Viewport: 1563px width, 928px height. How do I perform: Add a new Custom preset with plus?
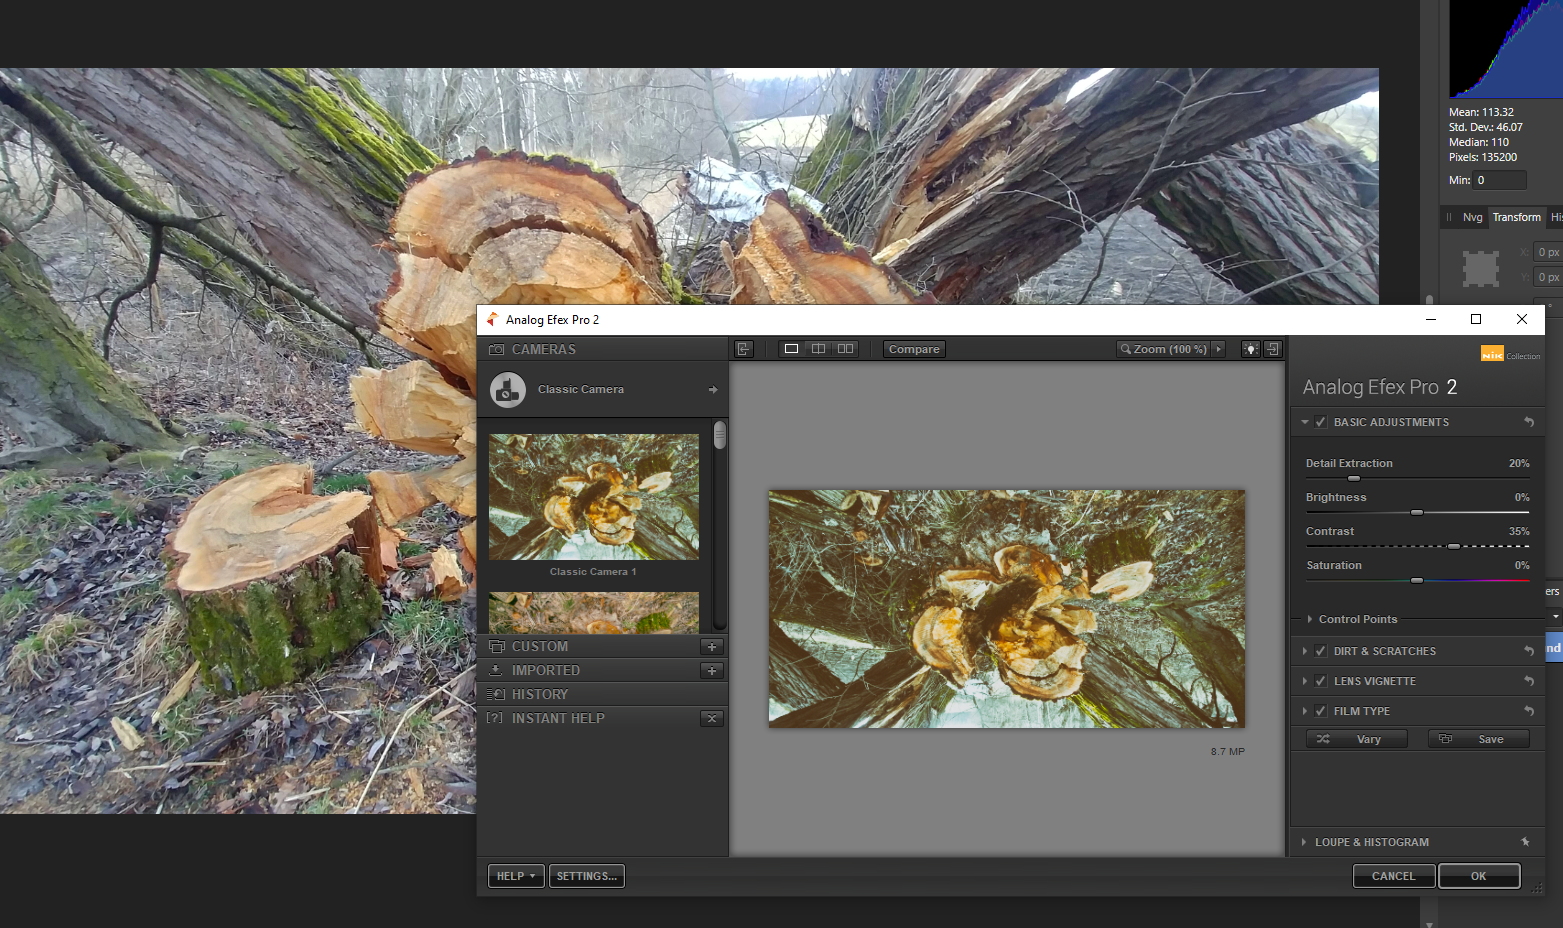coord(712,647)
